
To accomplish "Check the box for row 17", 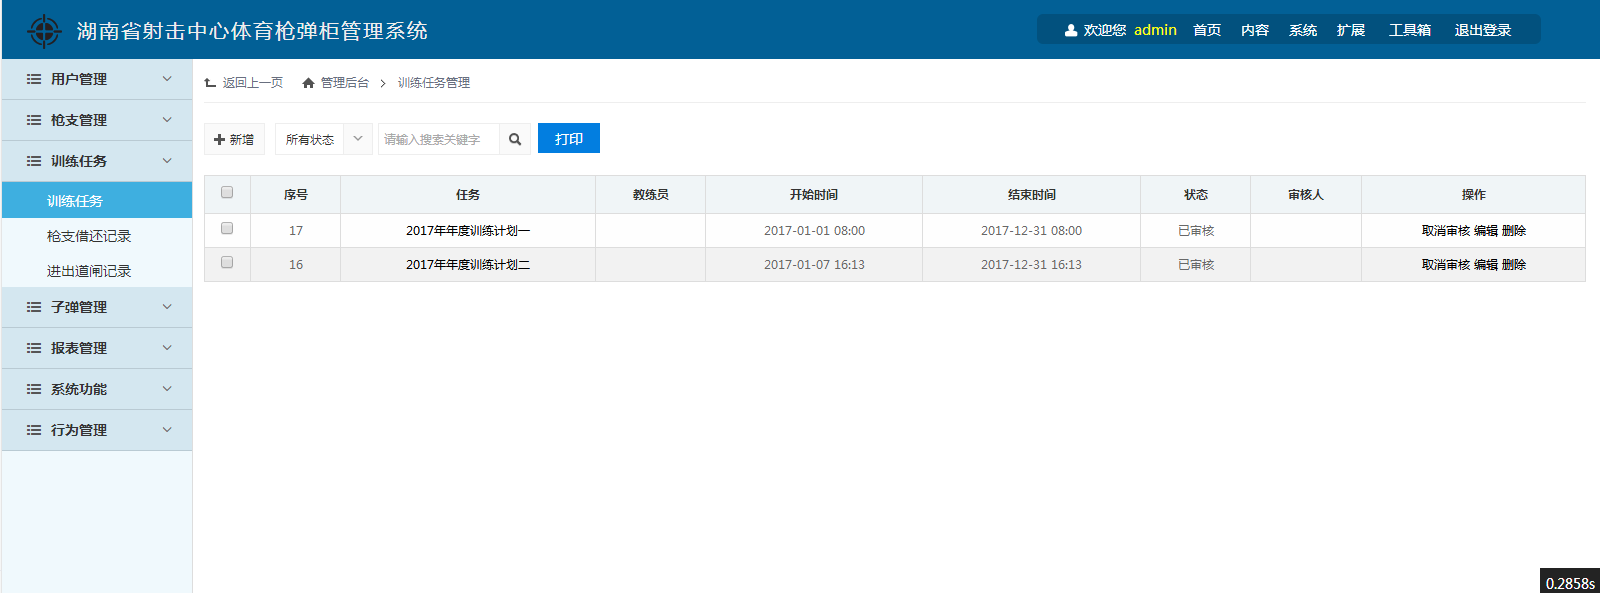I will pyautogui.click(x=227, y=228).
